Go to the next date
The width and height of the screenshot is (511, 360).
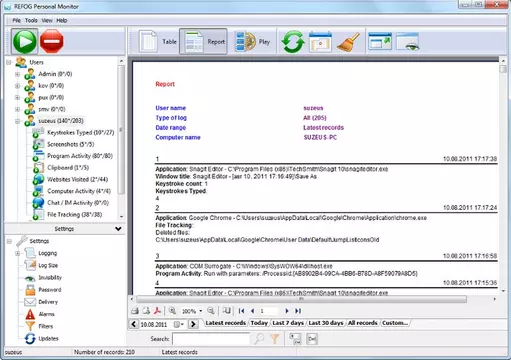193,324
